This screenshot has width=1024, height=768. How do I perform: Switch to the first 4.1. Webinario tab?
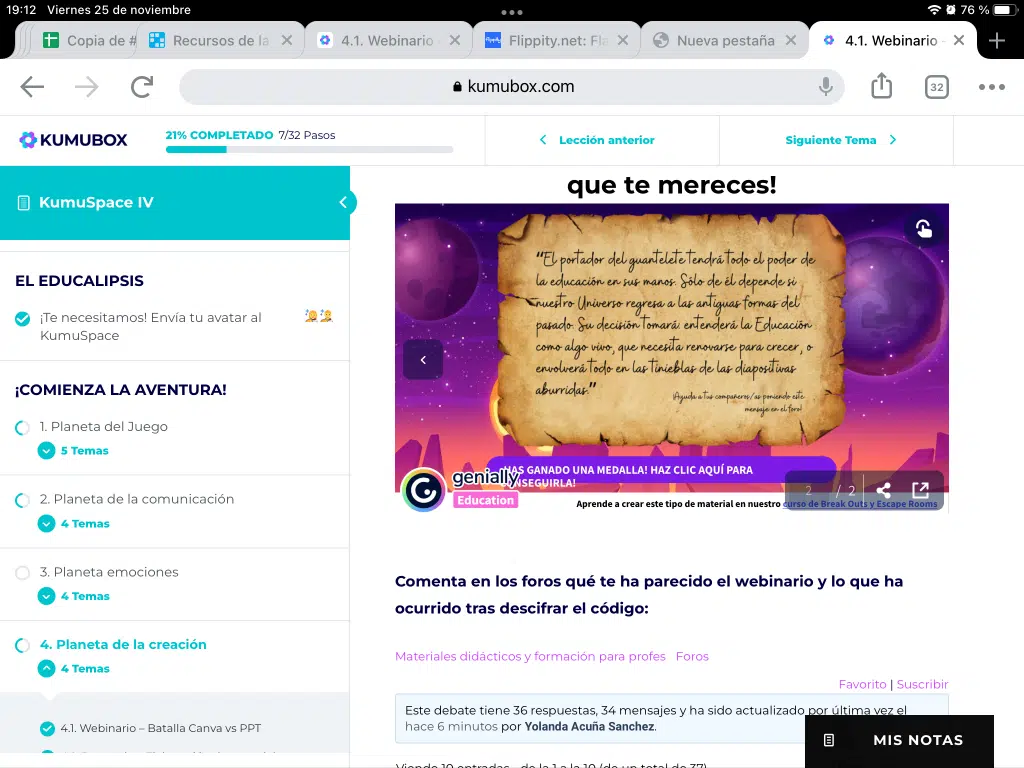[x=387, y=40]
